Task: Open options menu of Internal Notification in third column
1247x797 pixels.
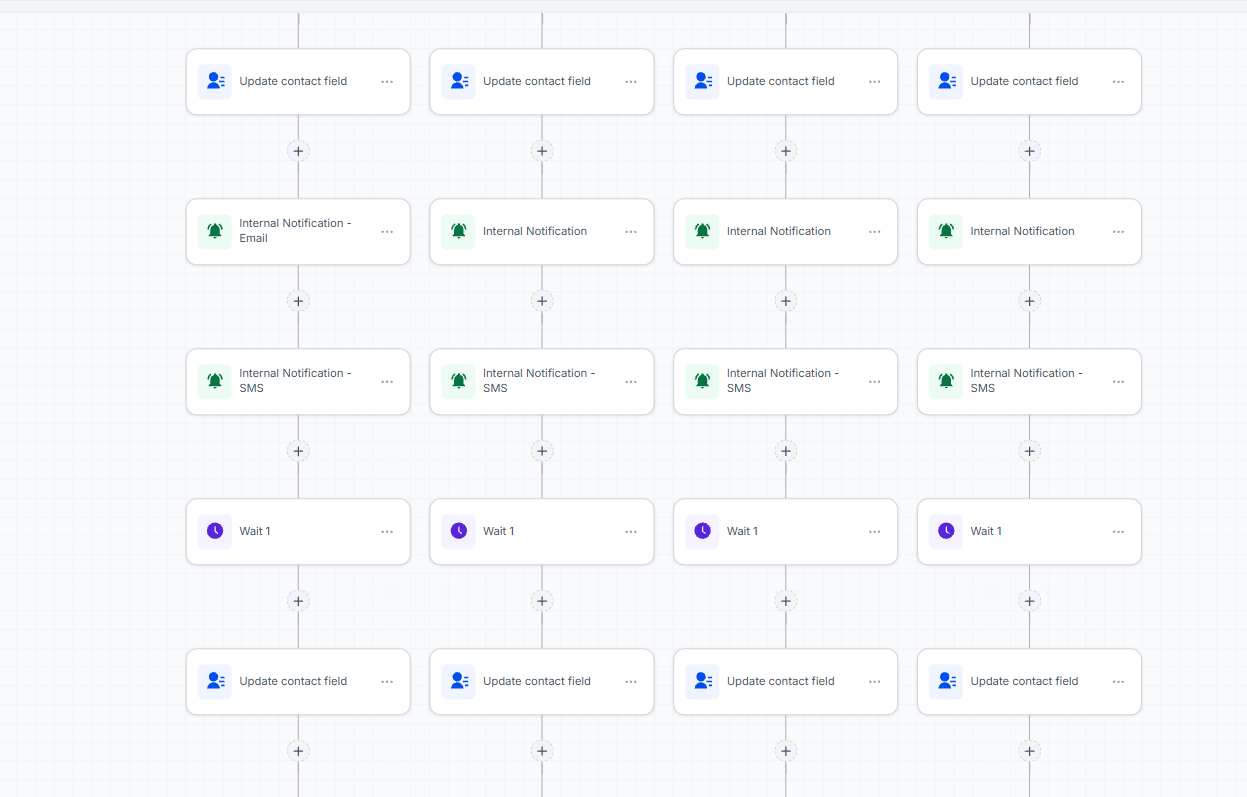Action: coord(875,231)
